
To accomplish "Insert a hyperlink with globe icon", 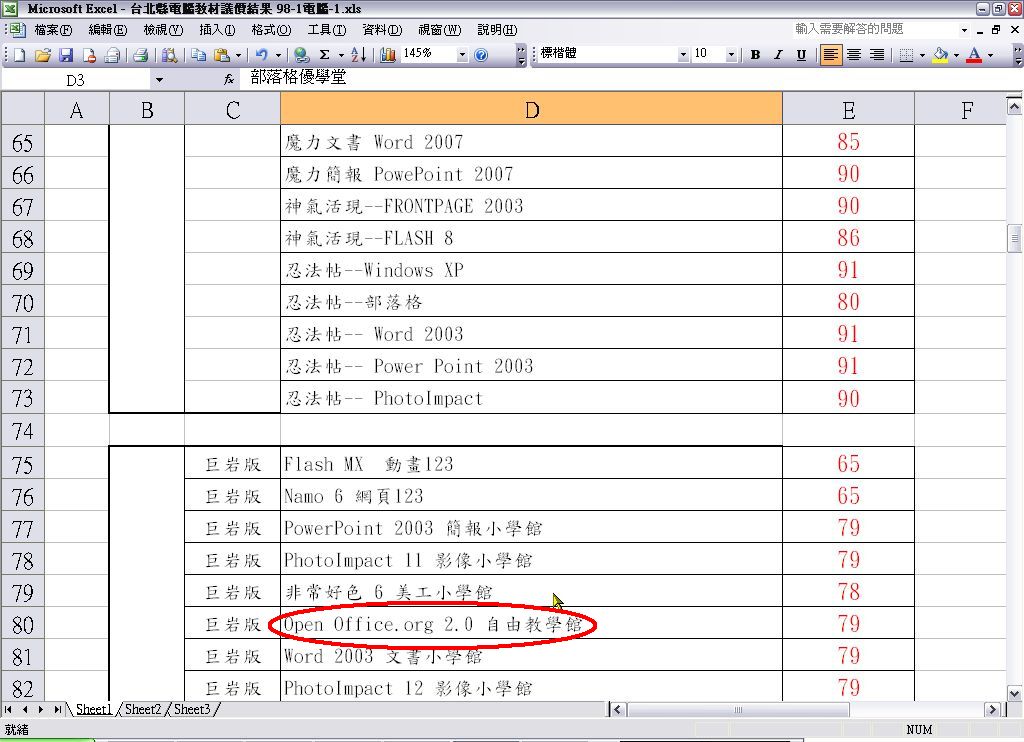I will [301, 55].
